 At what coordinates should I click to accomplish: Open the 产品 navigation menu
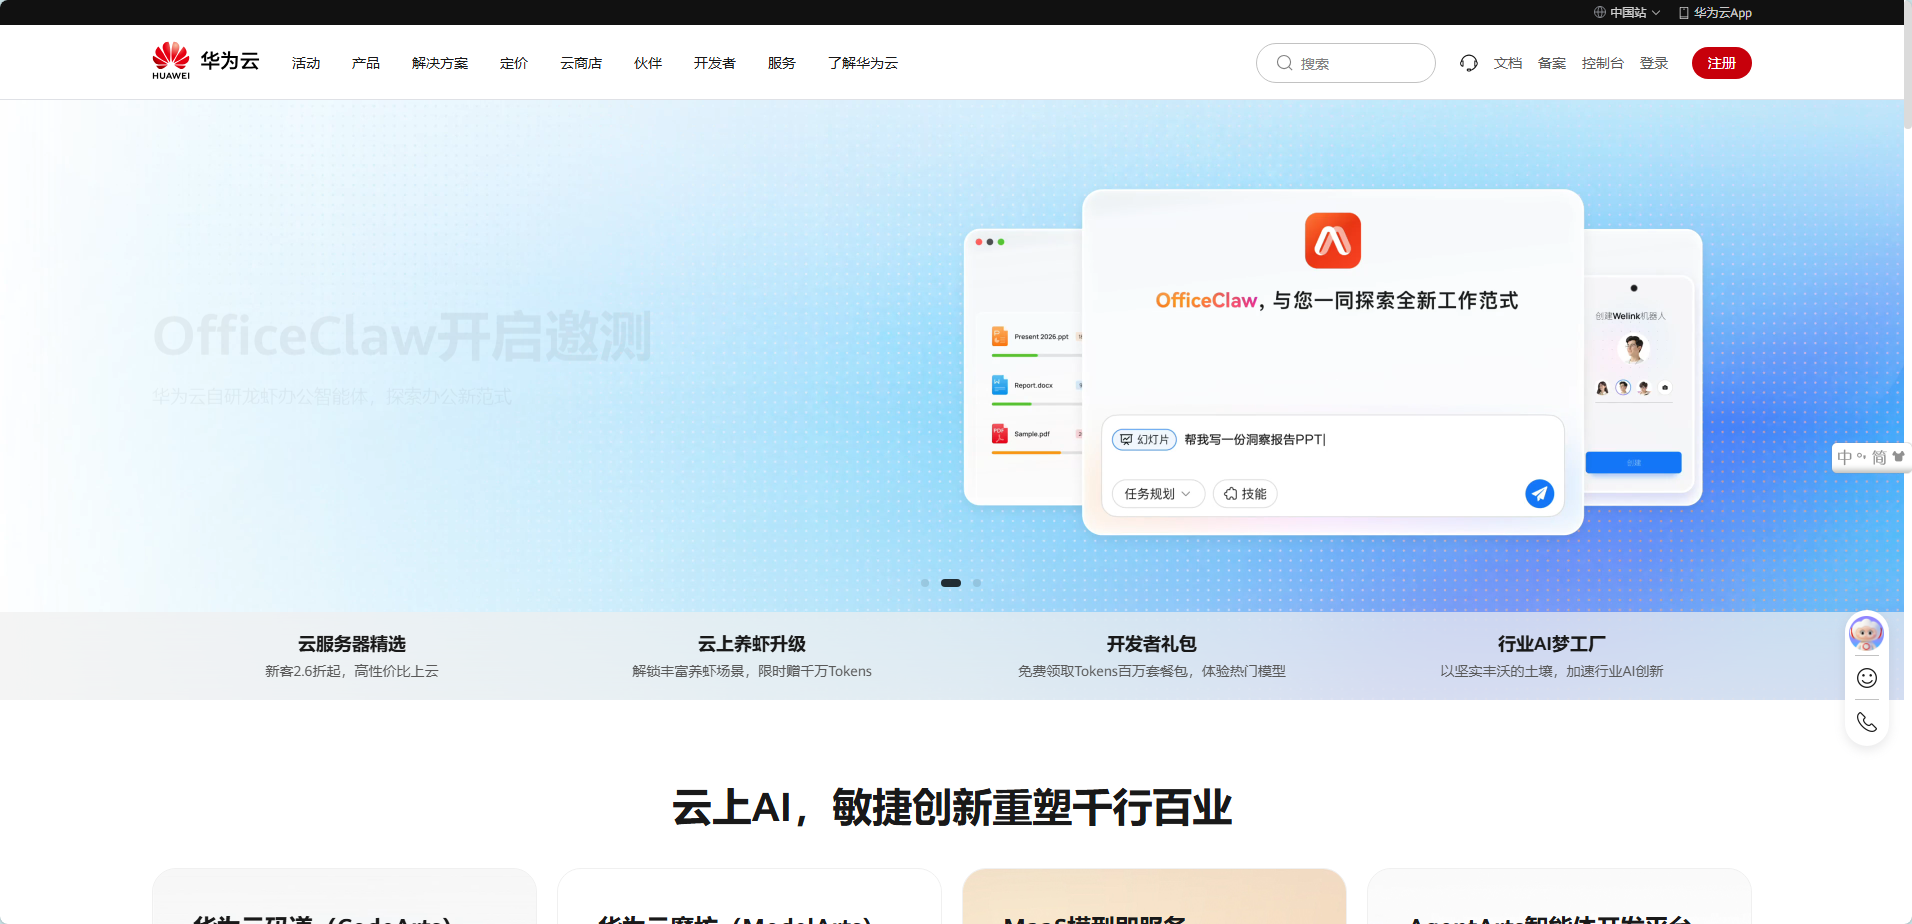tap(366, 63)
